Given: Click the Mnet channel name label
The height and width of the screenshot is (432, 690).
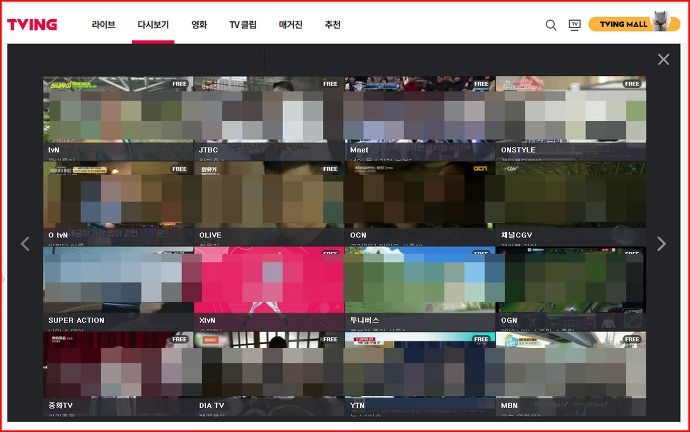Looking at the screenshot, I should (359, 150).
